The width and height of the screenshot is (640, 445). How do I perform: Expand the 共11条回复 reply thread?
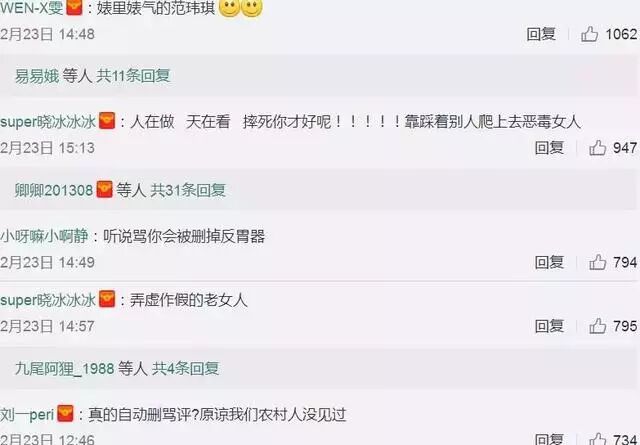click(133, 76)
